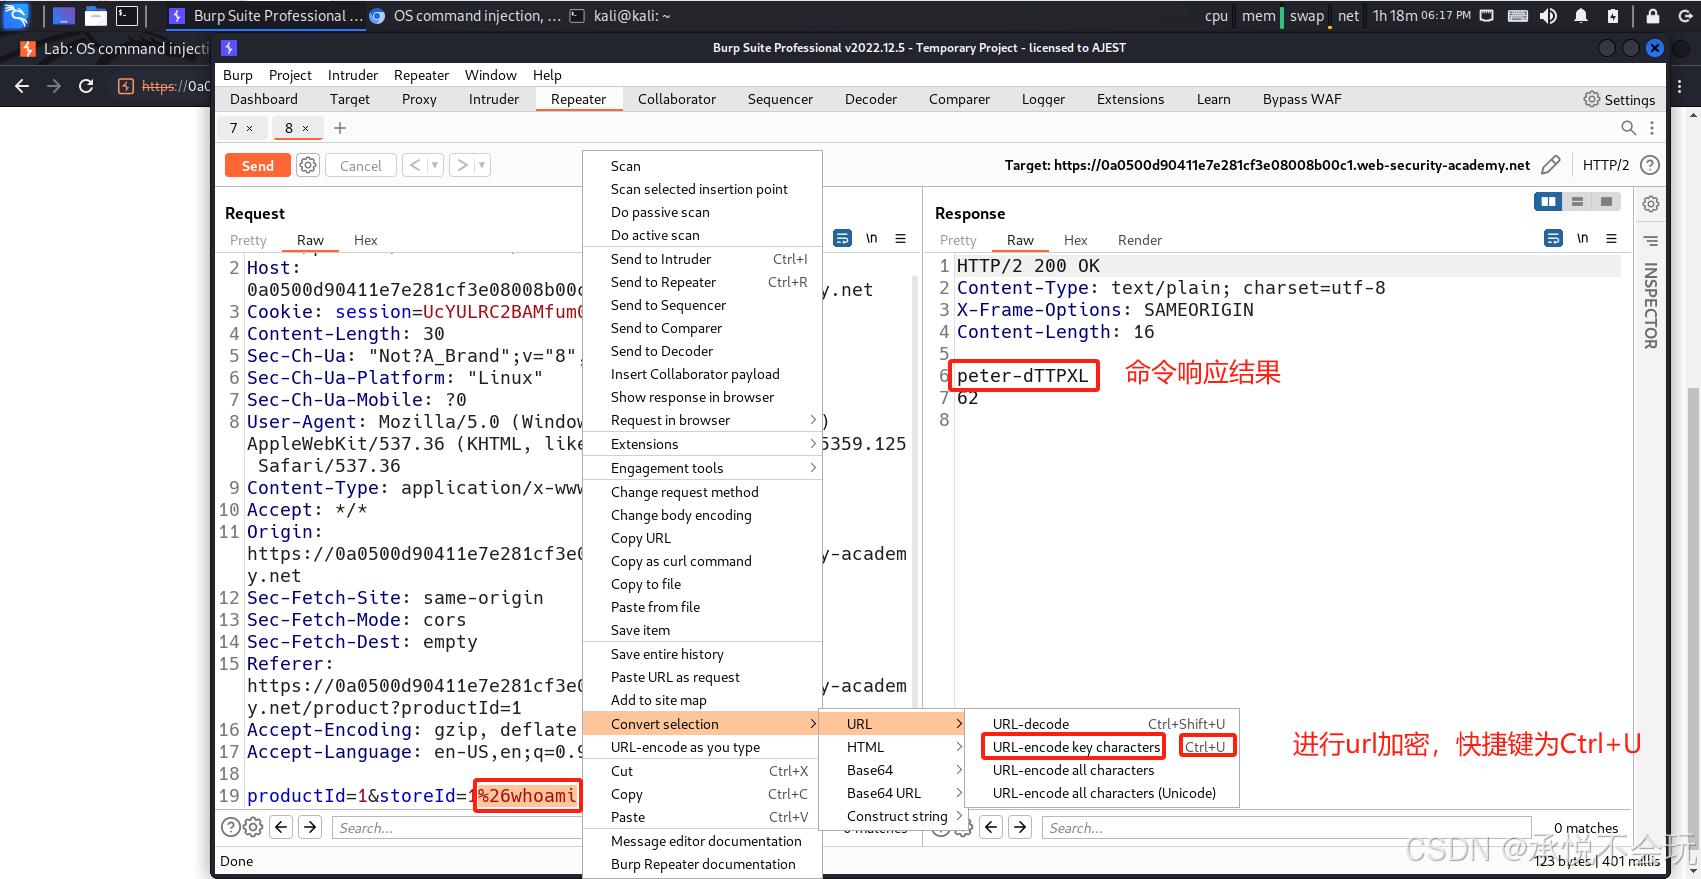Switch Request view to Hex
The height and width of the screenshot is (879, 1701).
pyautogui.click(x=365, y=240)
